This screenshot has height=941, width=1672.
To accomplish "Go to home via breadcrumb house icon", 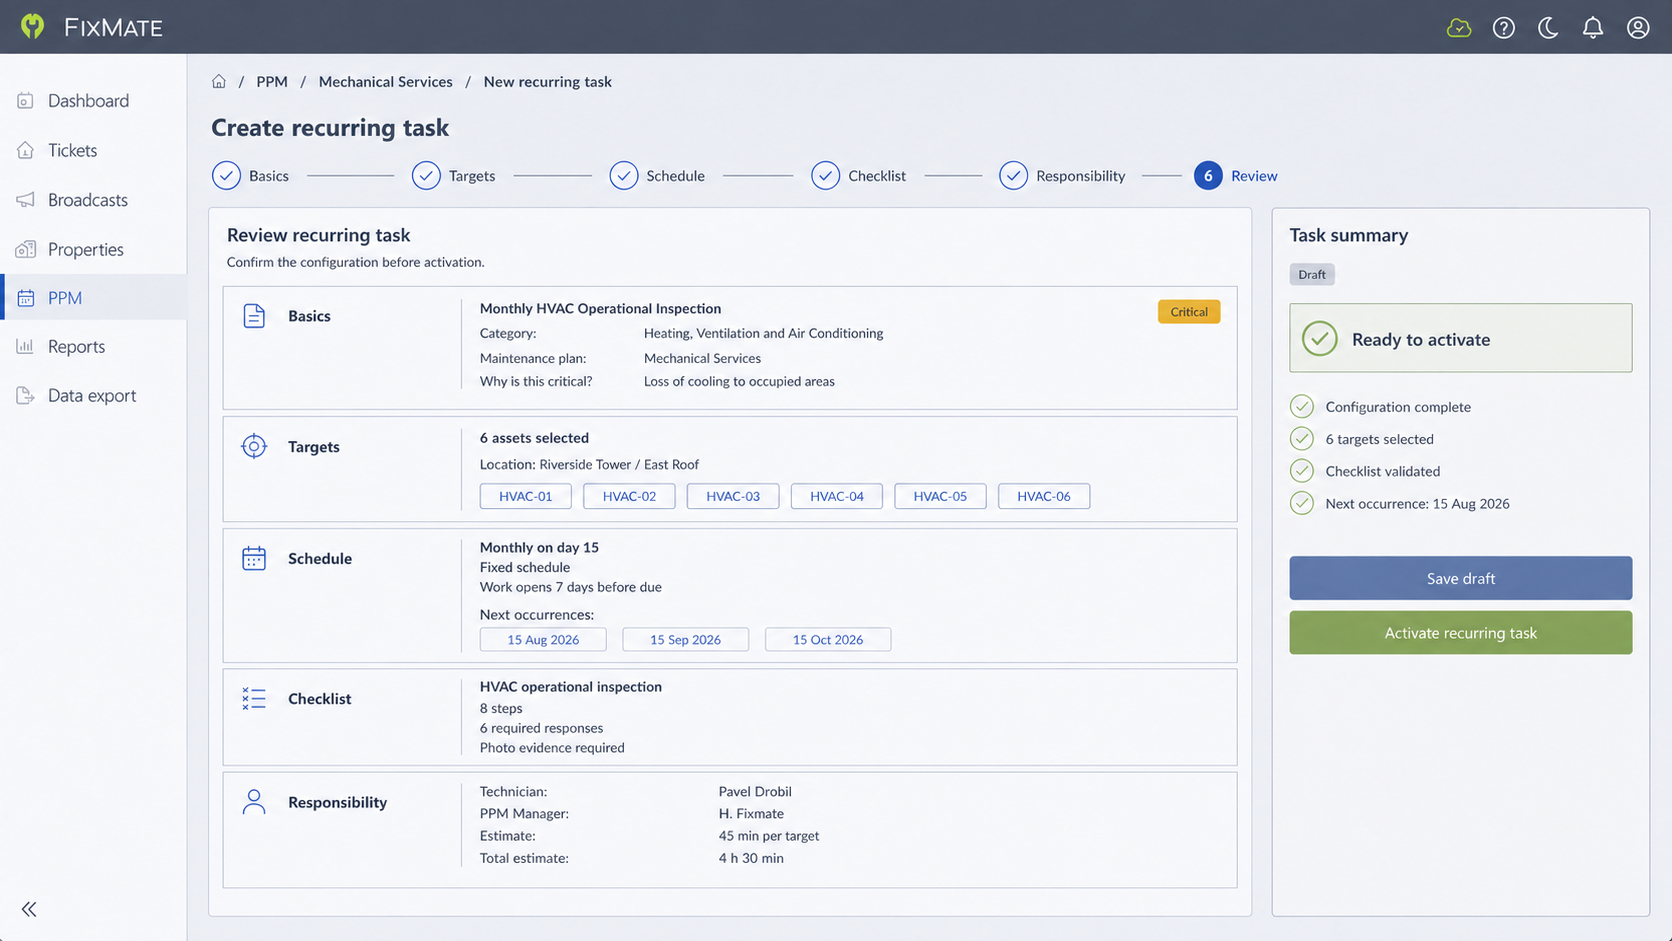I will click(x=219, y=82).
